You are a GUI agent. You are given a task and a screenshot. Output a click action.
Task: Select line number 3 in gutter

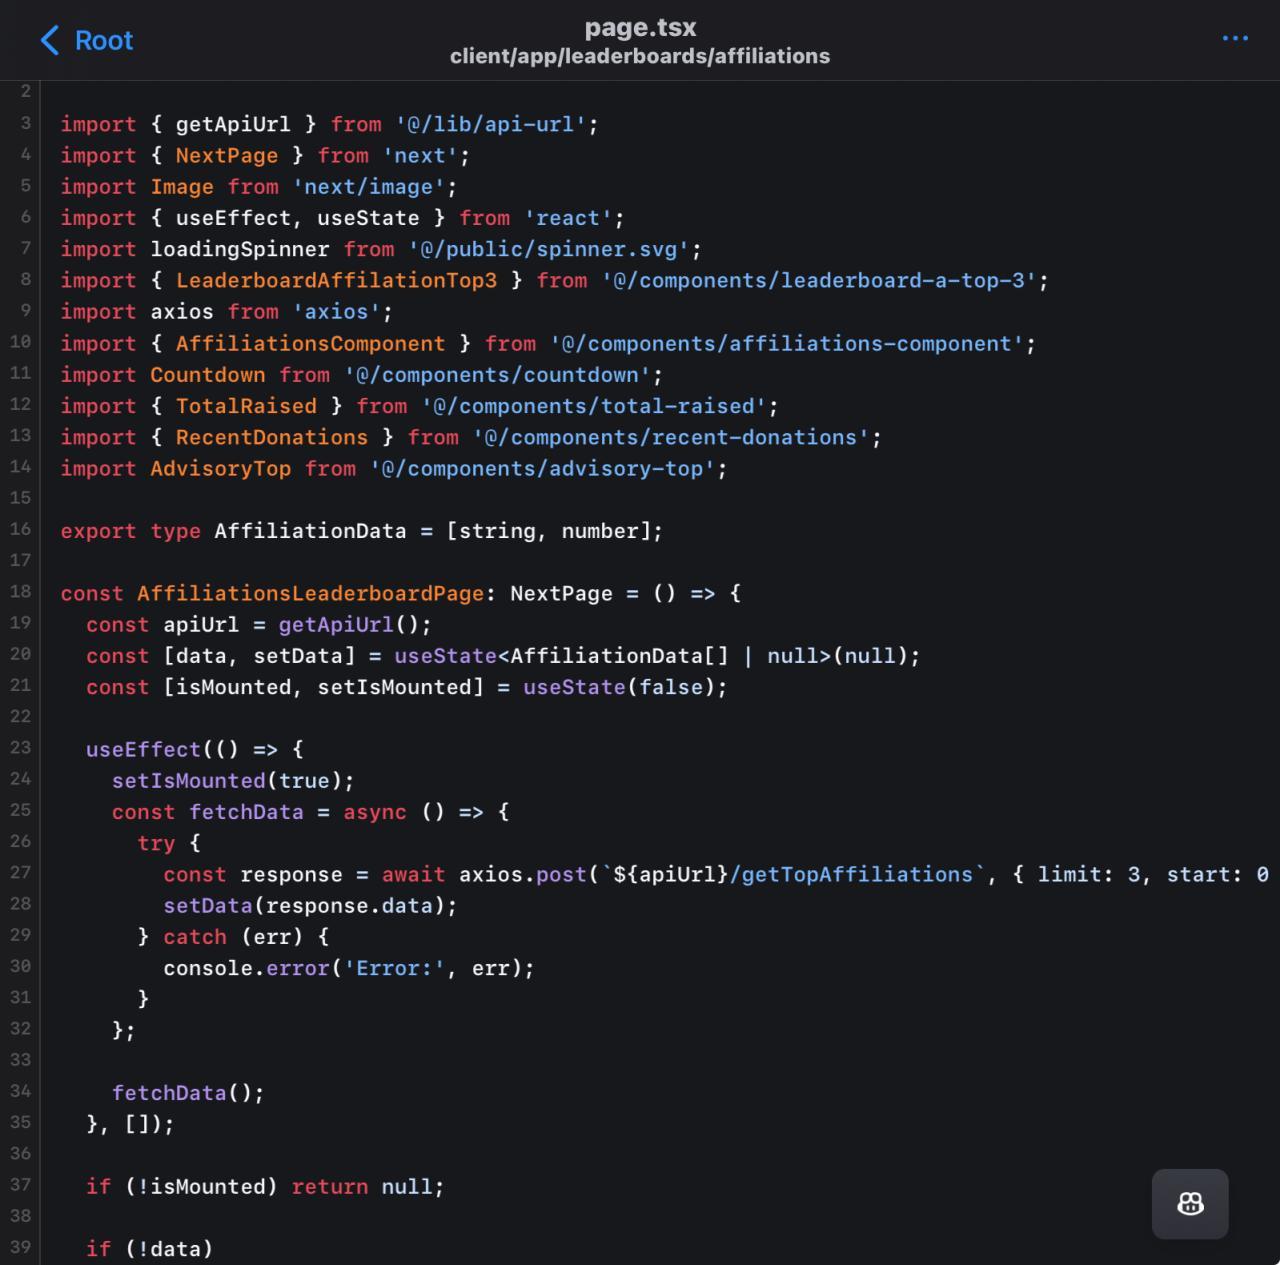click(x=25, y=122)
